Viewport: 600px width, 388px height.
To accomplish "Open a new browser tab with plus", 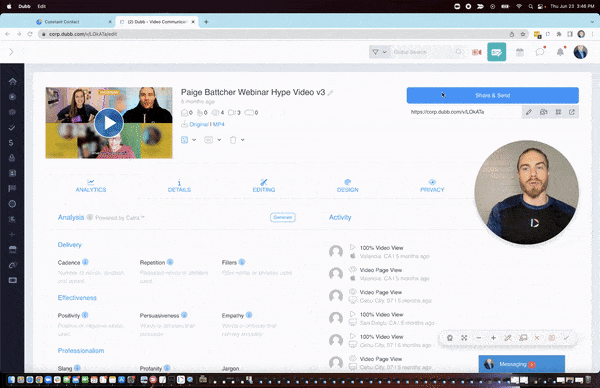I will coord(206,22).
